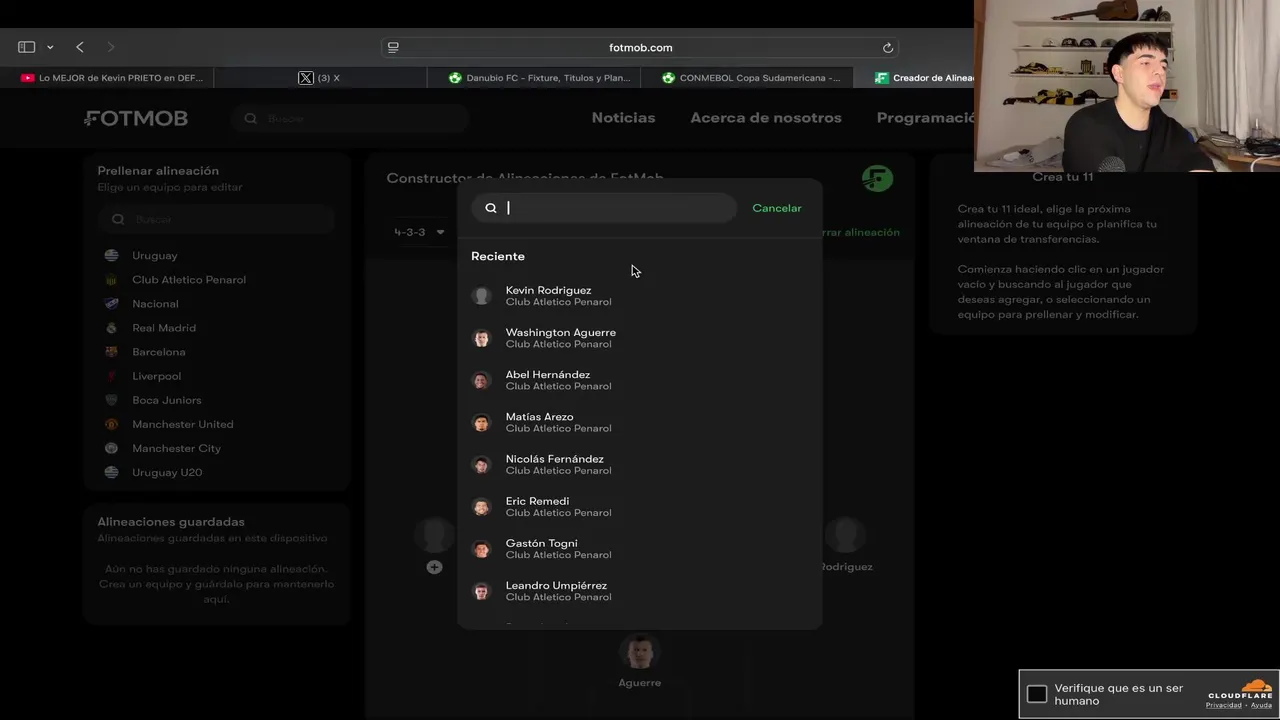Click the Rodriguez player slot on the pitch
This screenshot has width=1280, height=720.
846,544
